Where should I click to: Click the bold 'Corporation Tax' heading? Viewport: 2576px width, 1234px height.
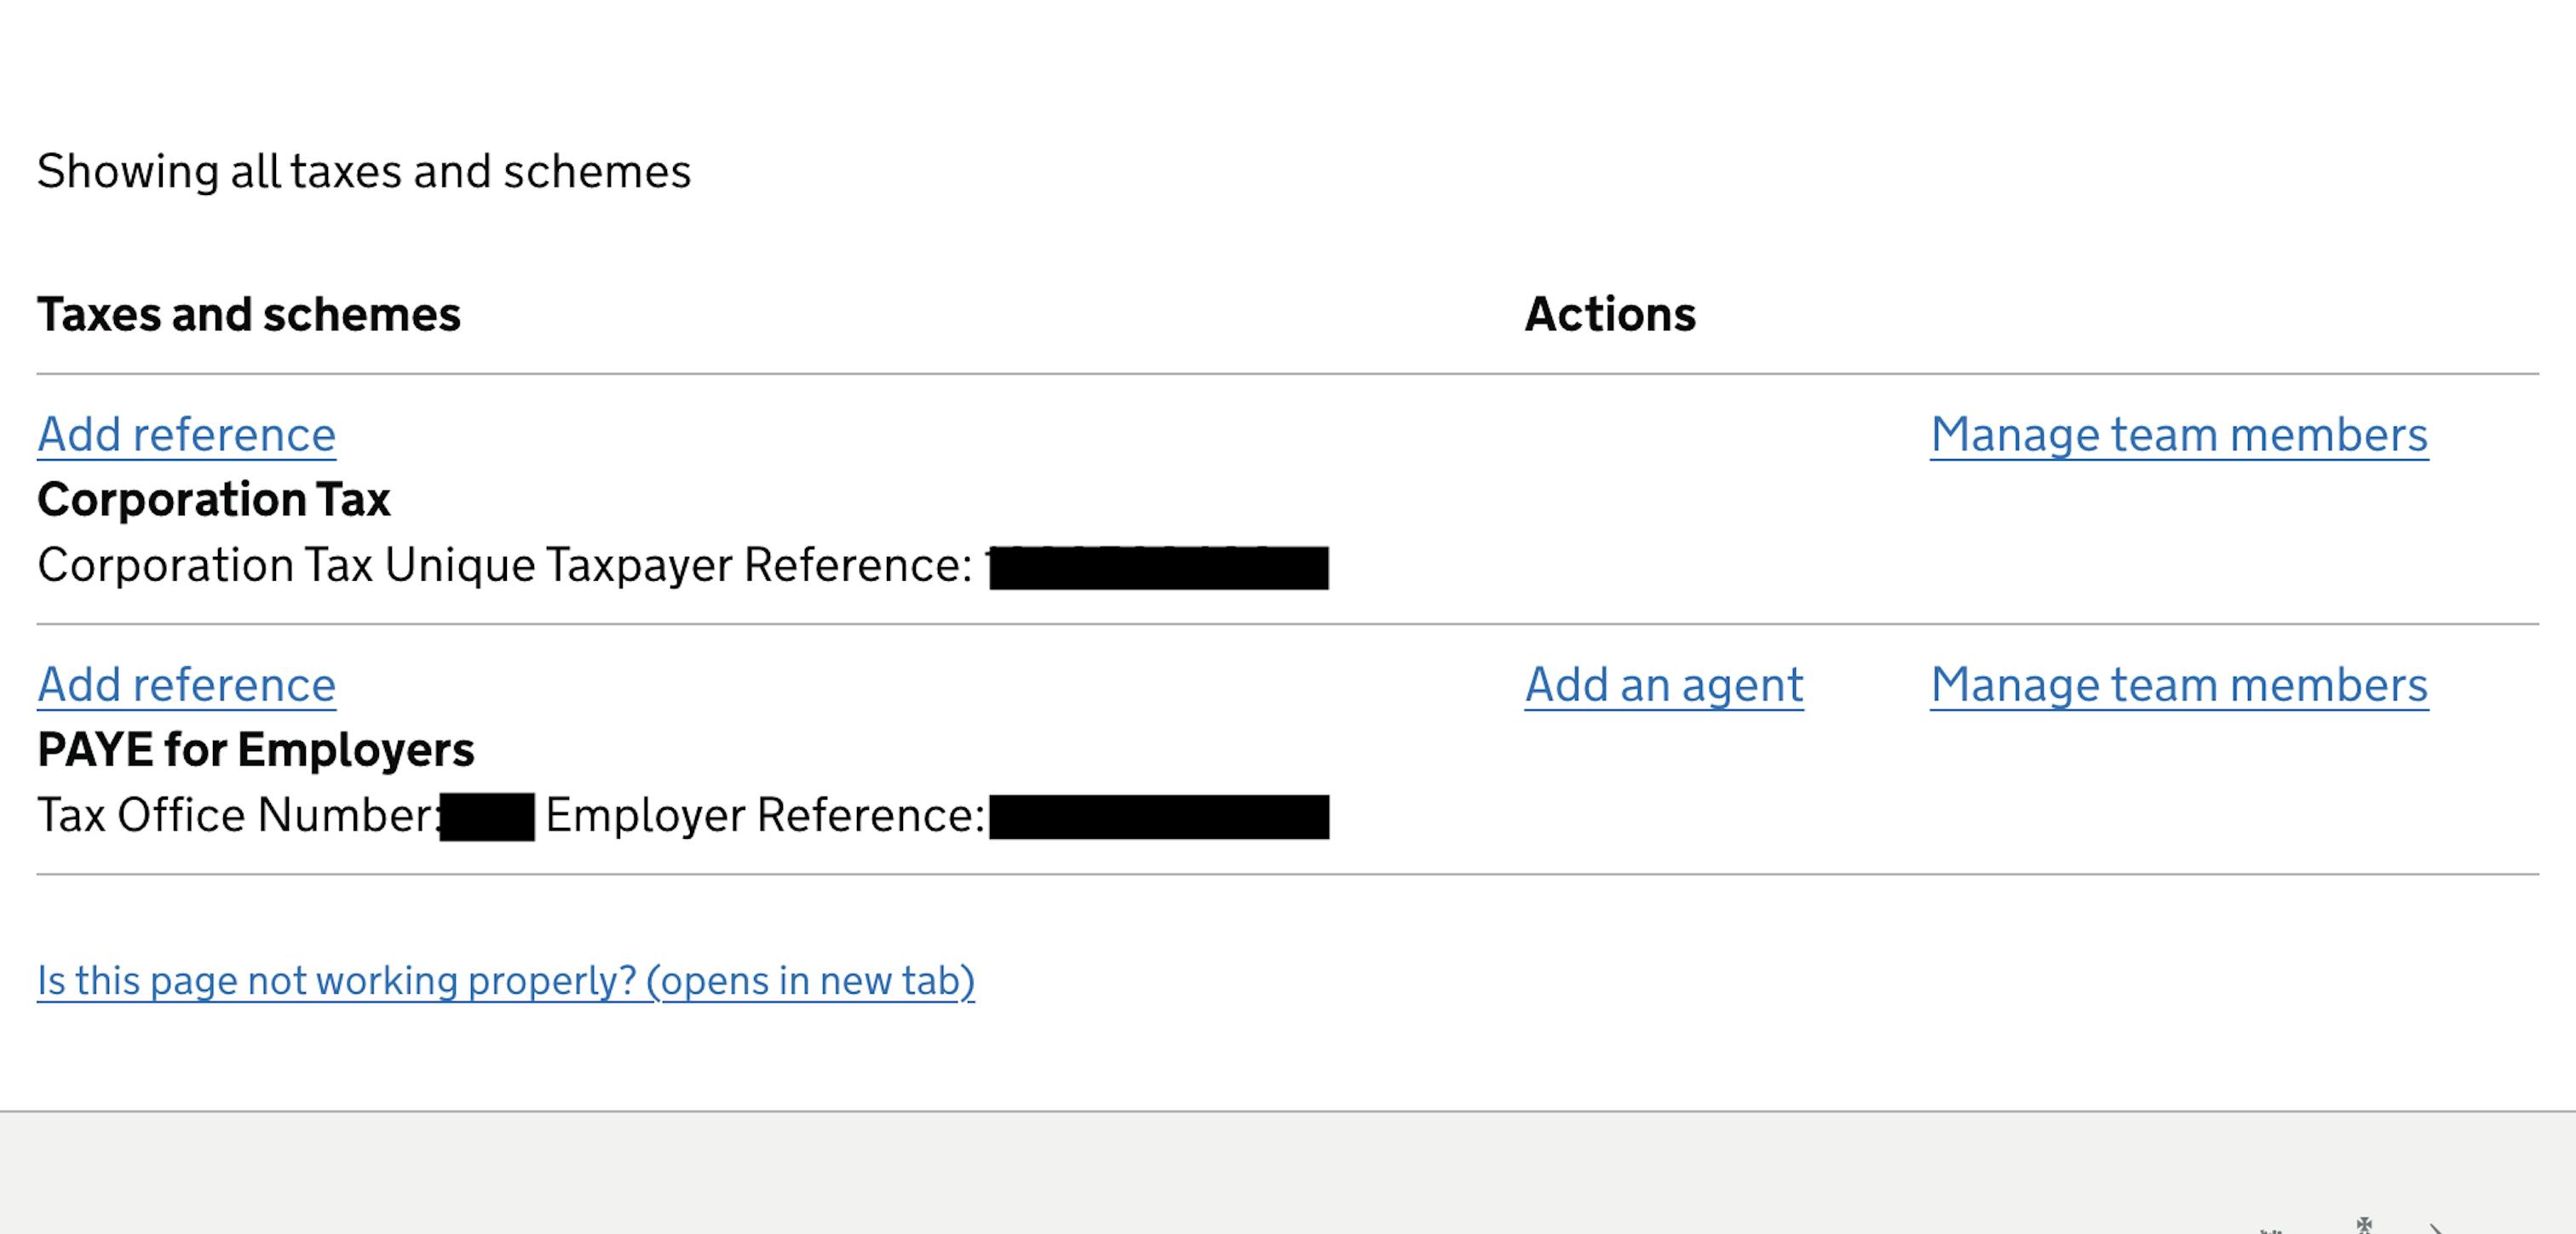[213, 499]
